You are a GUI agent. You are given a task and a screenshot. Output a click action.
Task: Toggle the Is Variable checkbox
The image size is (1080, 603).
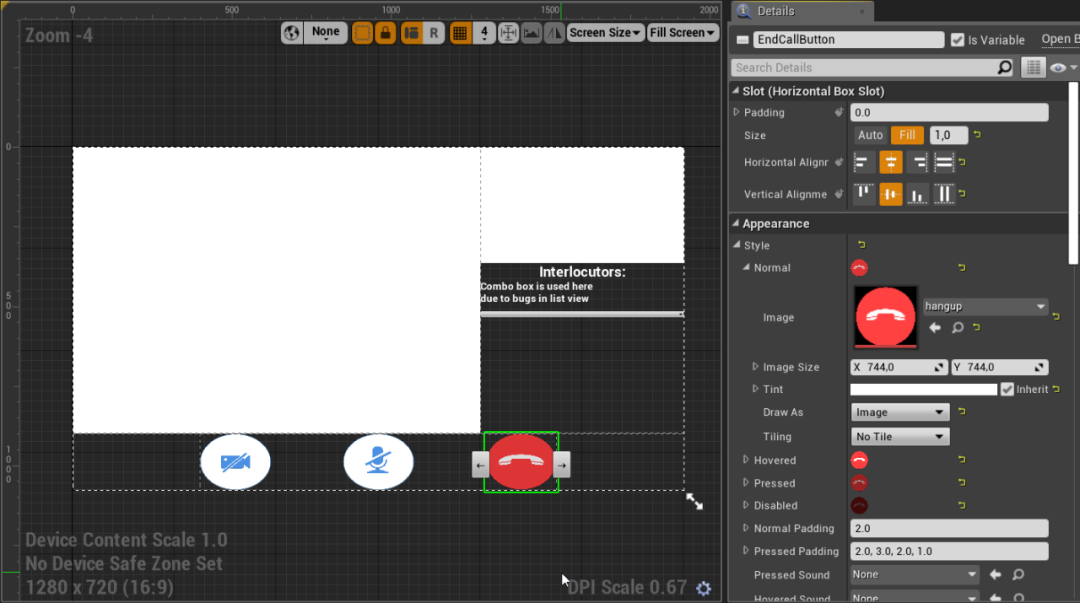(957, 40)
